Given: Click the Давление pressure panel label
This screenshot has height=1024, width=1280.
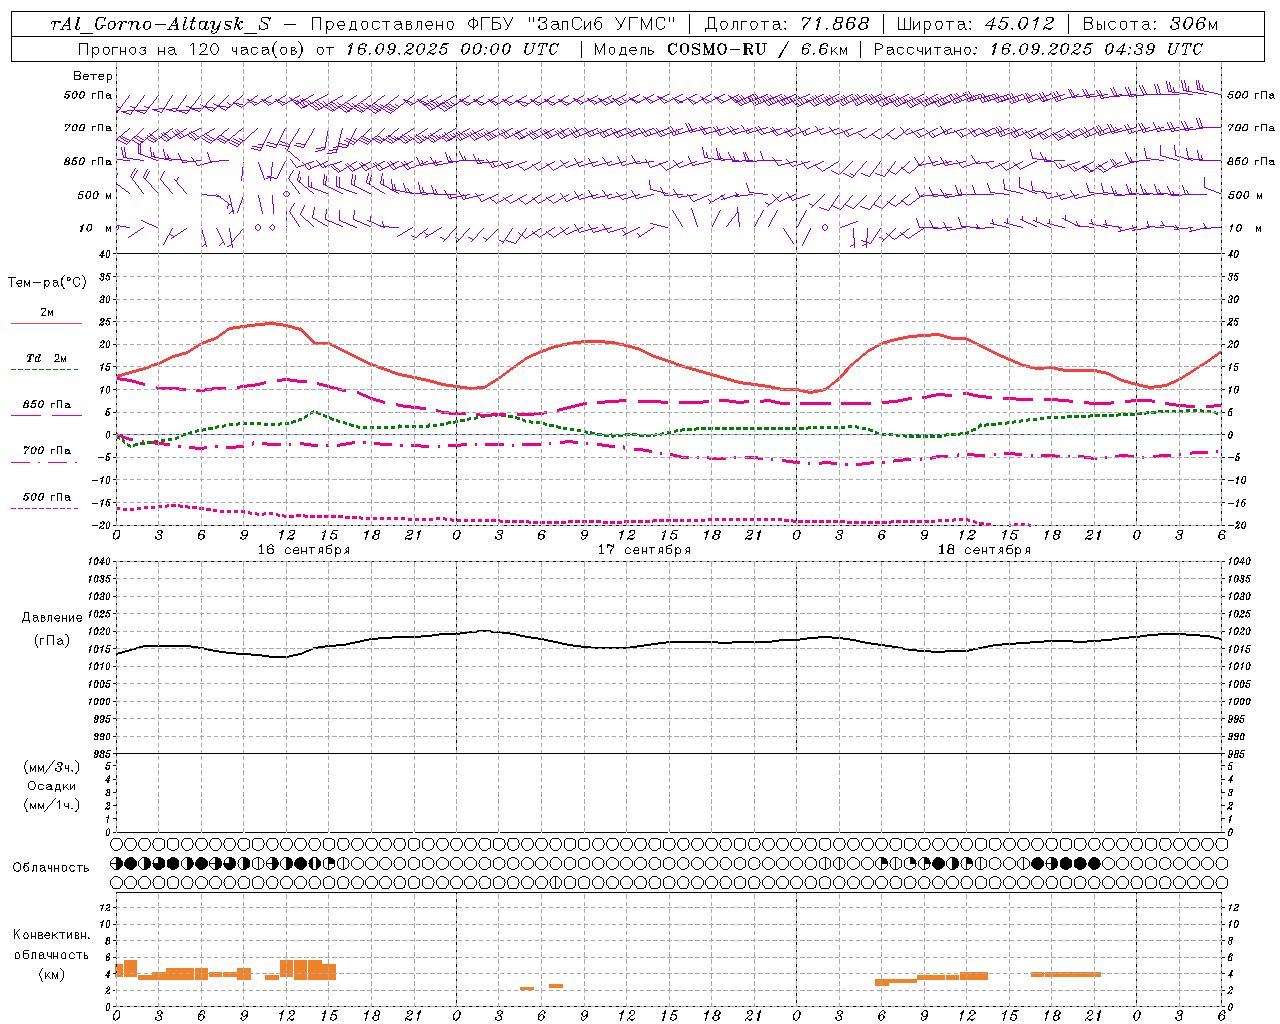Looking at the screenshot, I should click(x=52, y=618).
